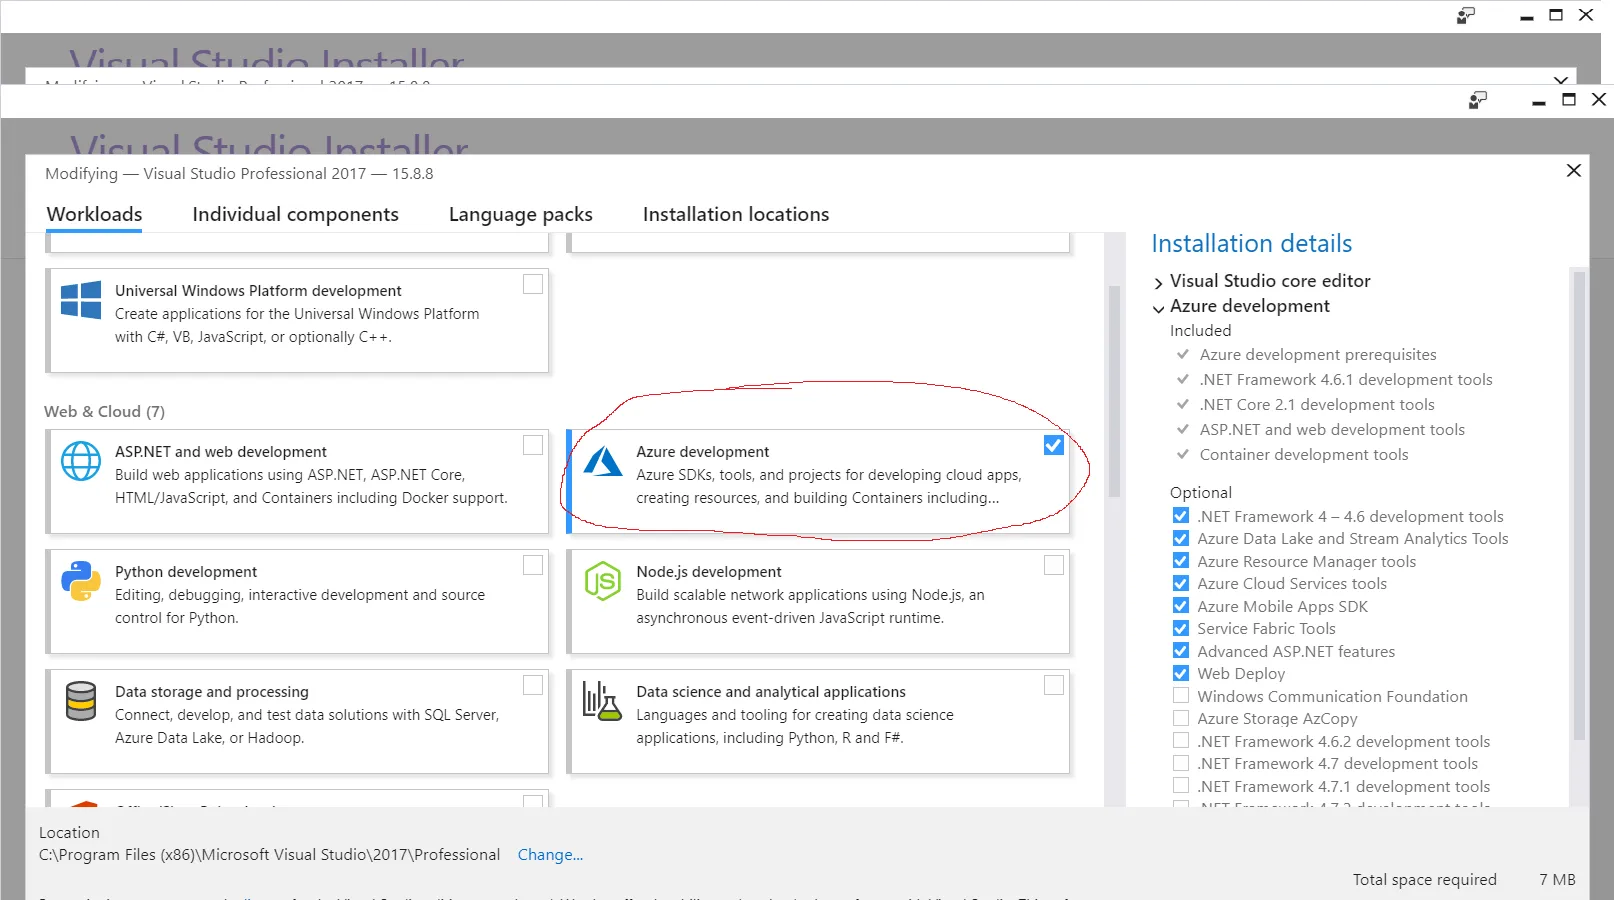The height and width of the screenshot is (900, 1614).
Task: Click the Node.js hexagon logo icon
Action: click(603, 581)
